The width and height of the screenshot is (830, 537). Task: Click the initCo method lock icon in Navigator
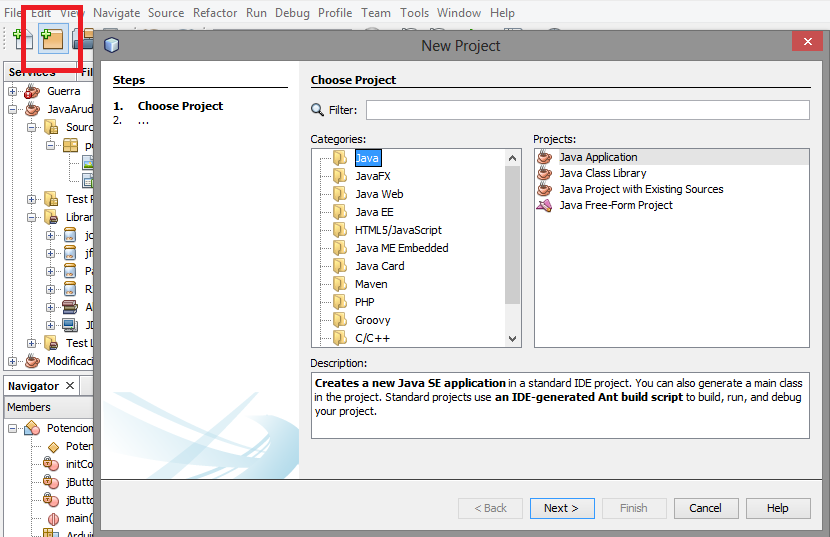tap(51, 464)
